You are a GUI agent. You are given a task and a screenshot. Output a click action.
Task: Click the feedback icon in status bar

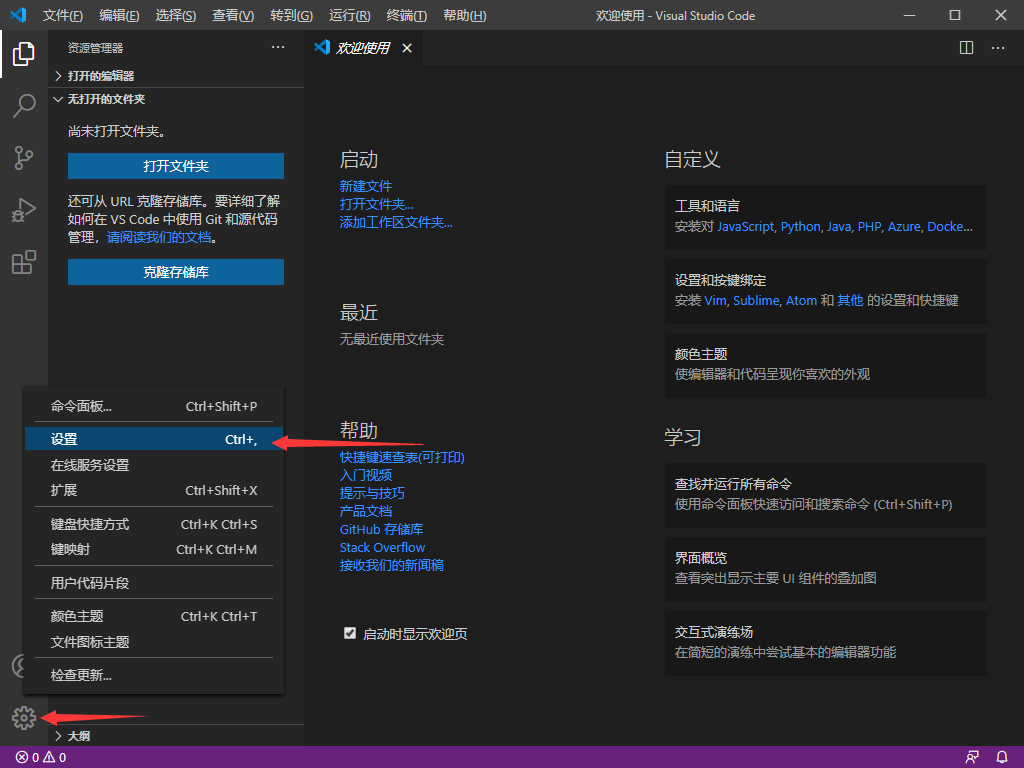tap(972, 757)
